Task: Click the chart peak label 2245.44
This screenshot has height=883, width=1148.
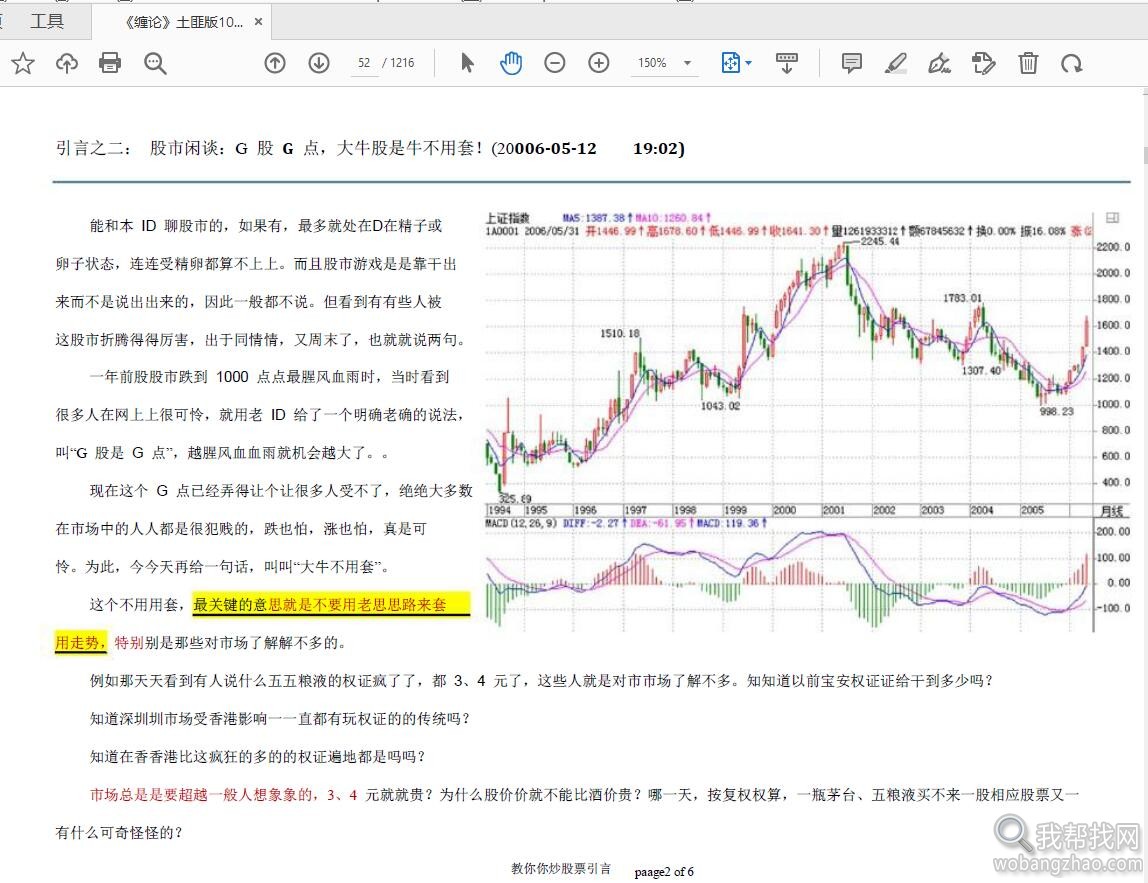Action: tap(879, 241)
